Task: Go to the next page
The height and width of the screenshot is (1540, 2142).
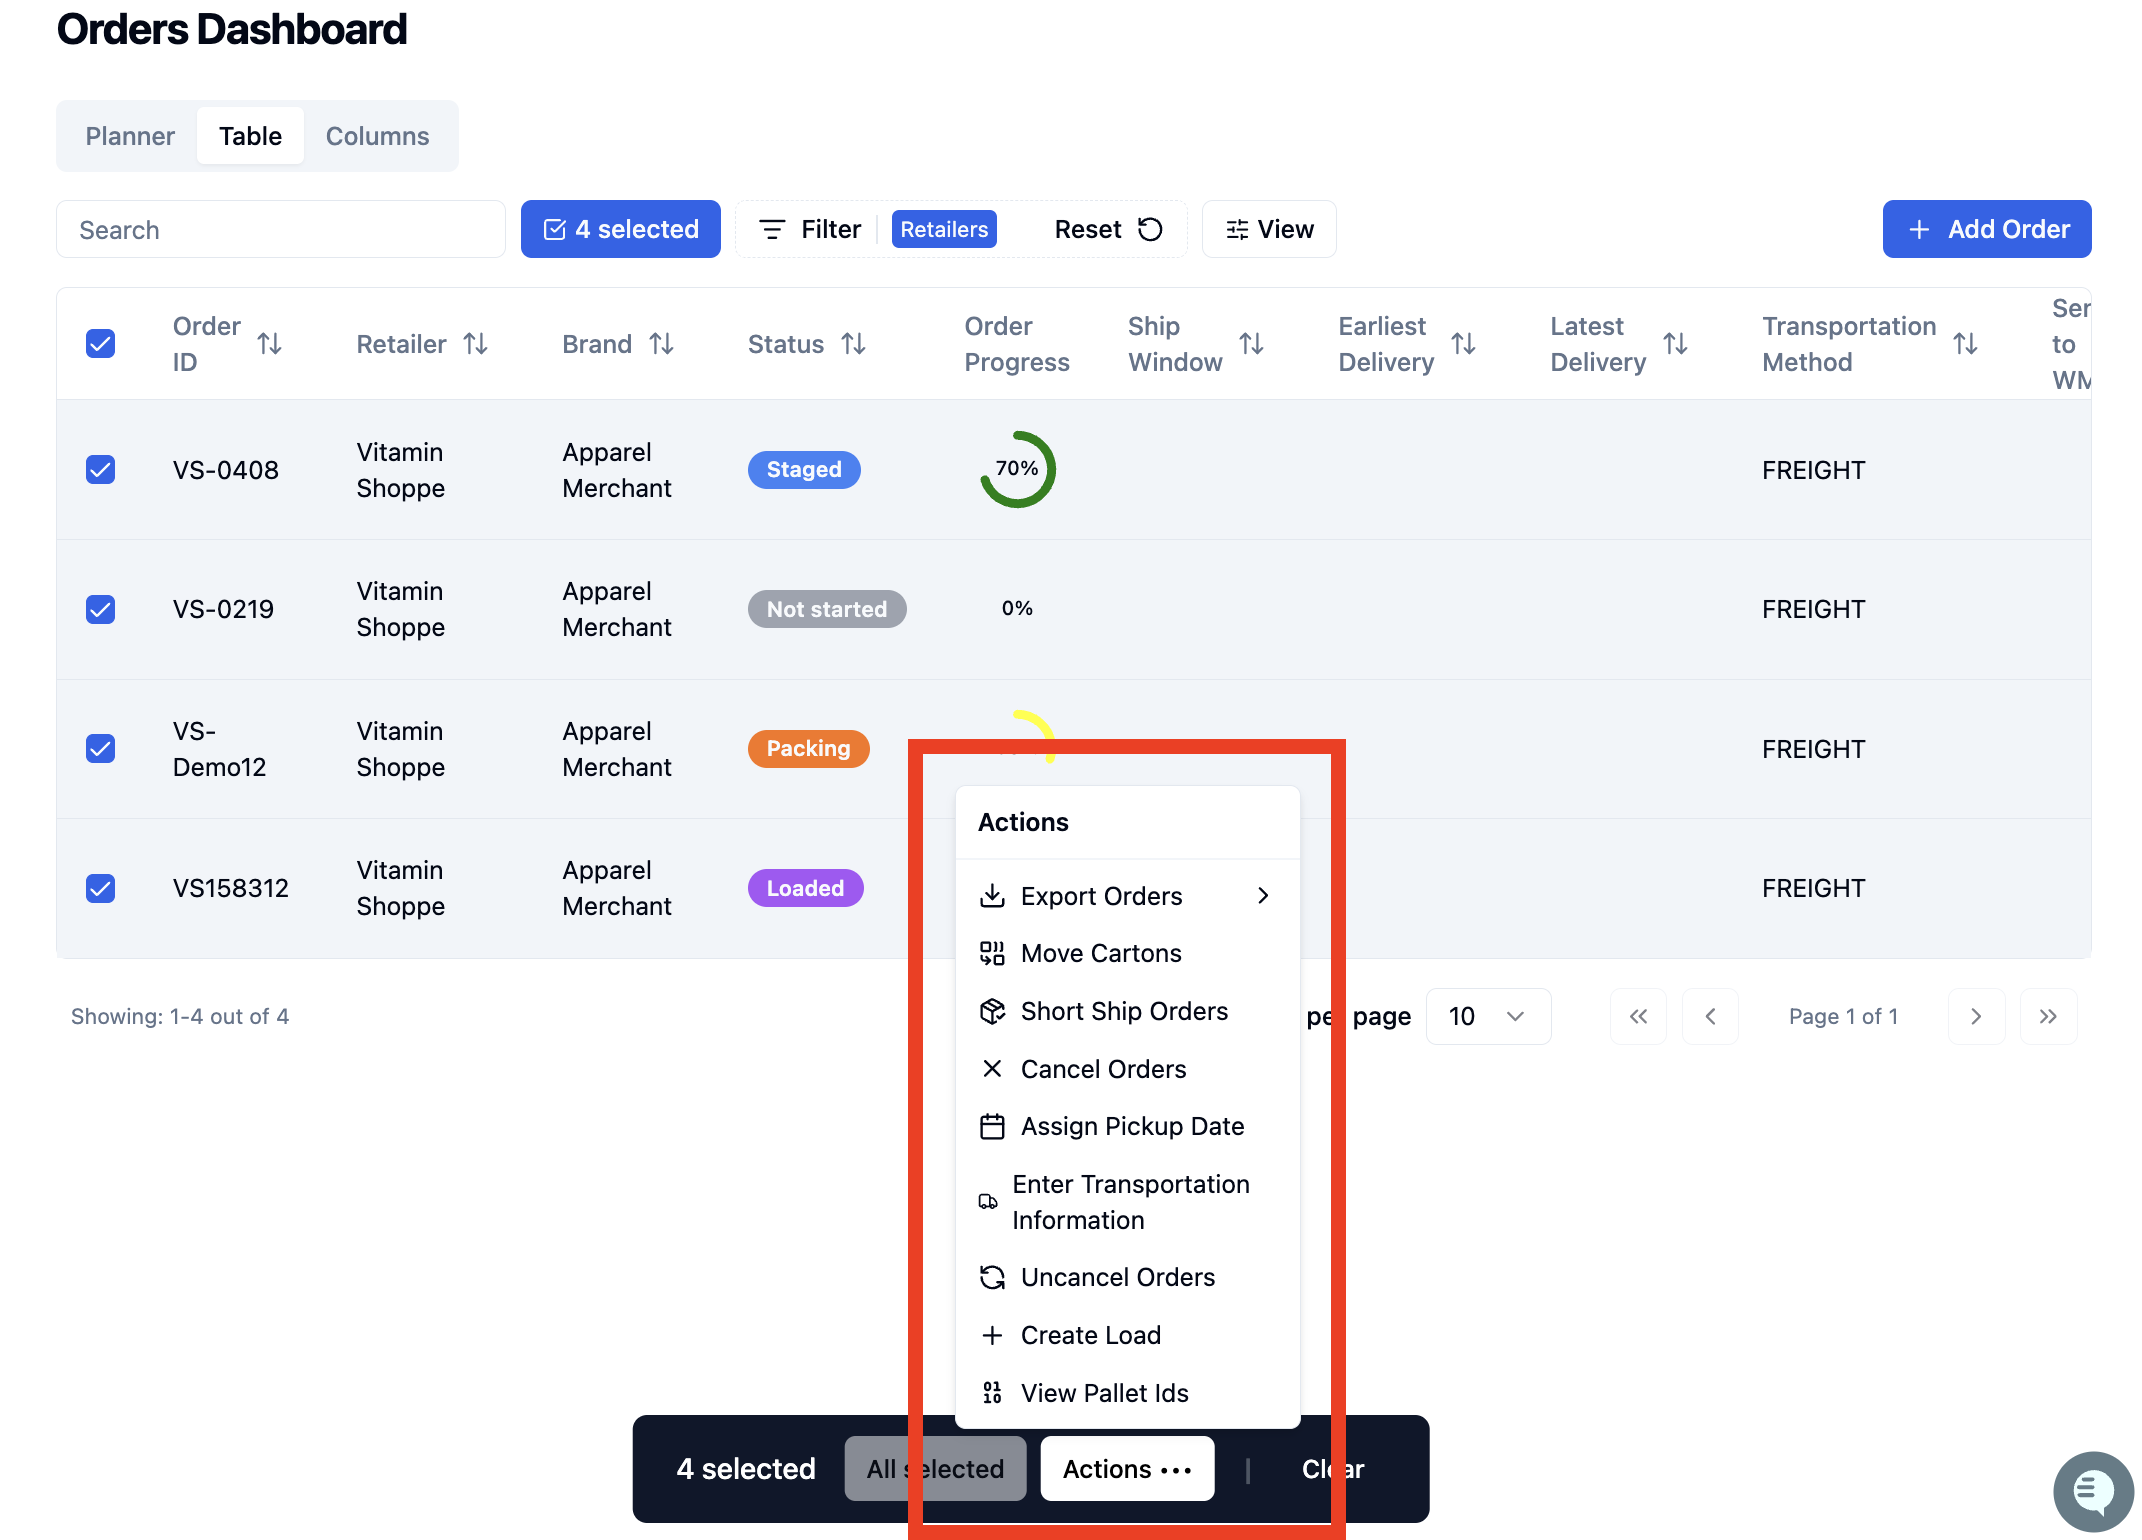Action: click(x=1976, y=1016)
